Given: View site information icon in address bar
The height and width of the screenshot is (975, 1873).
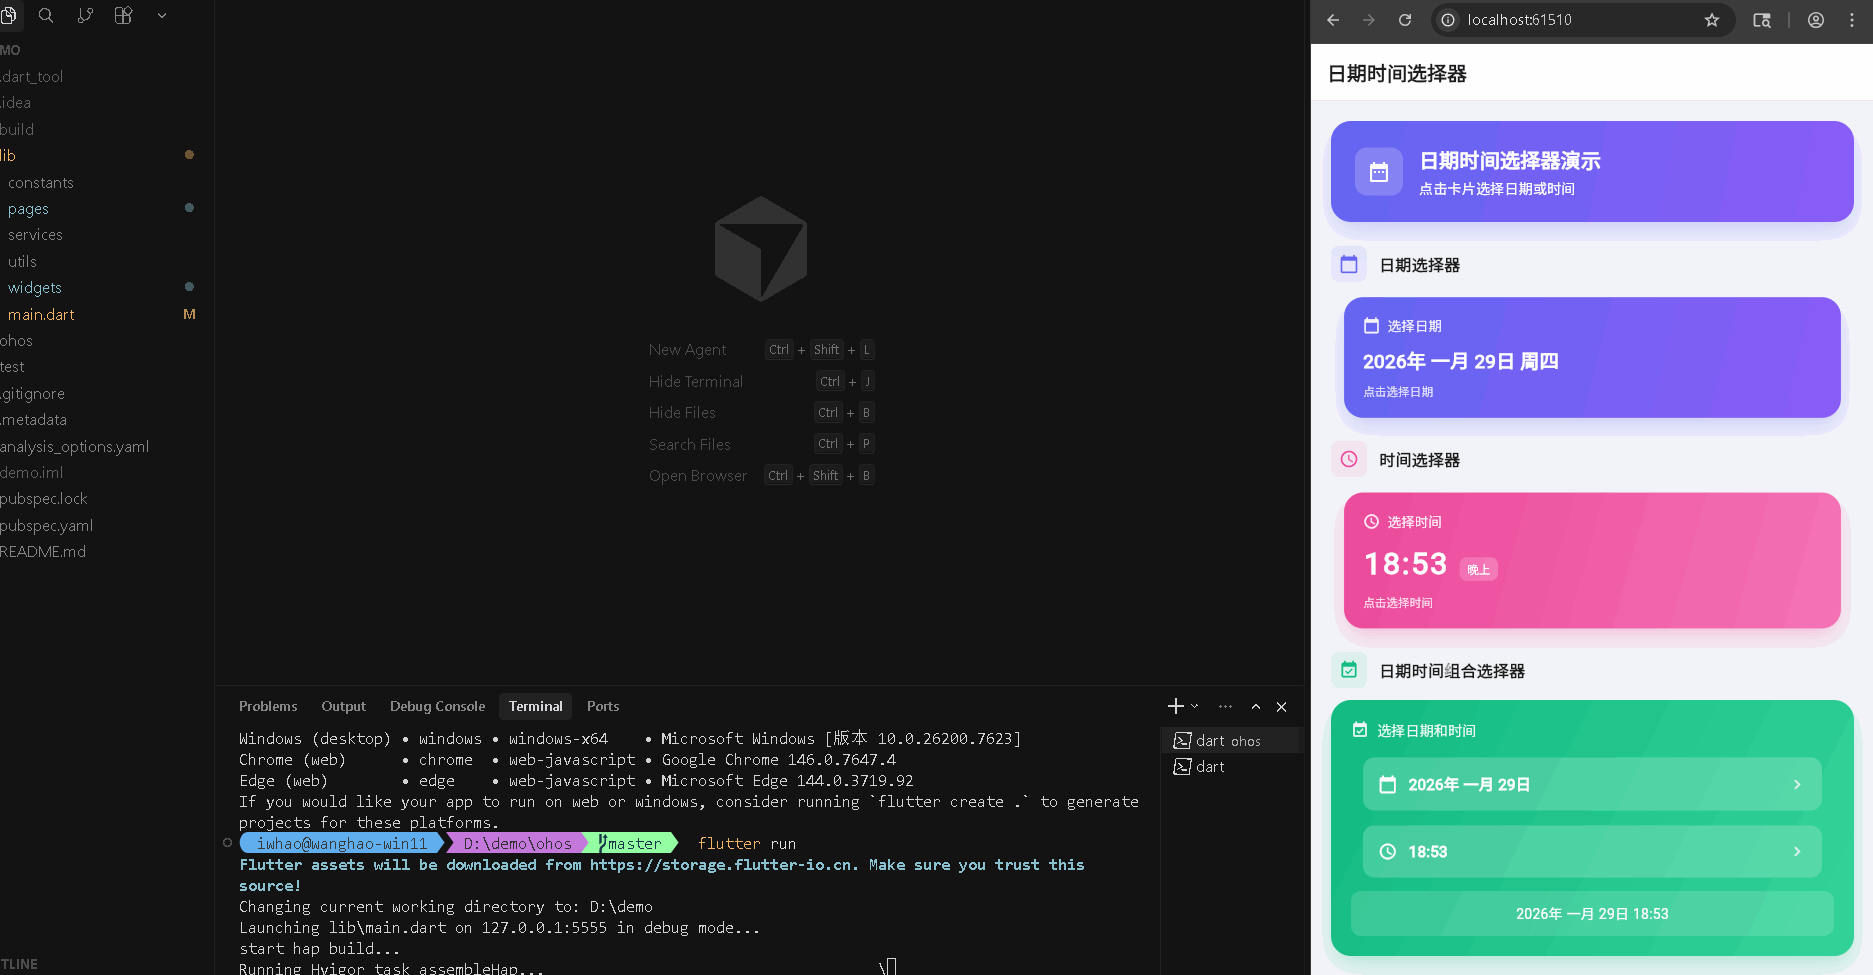Looking at the screenshot, I should pyautogui.click(x=1448, y=20).
